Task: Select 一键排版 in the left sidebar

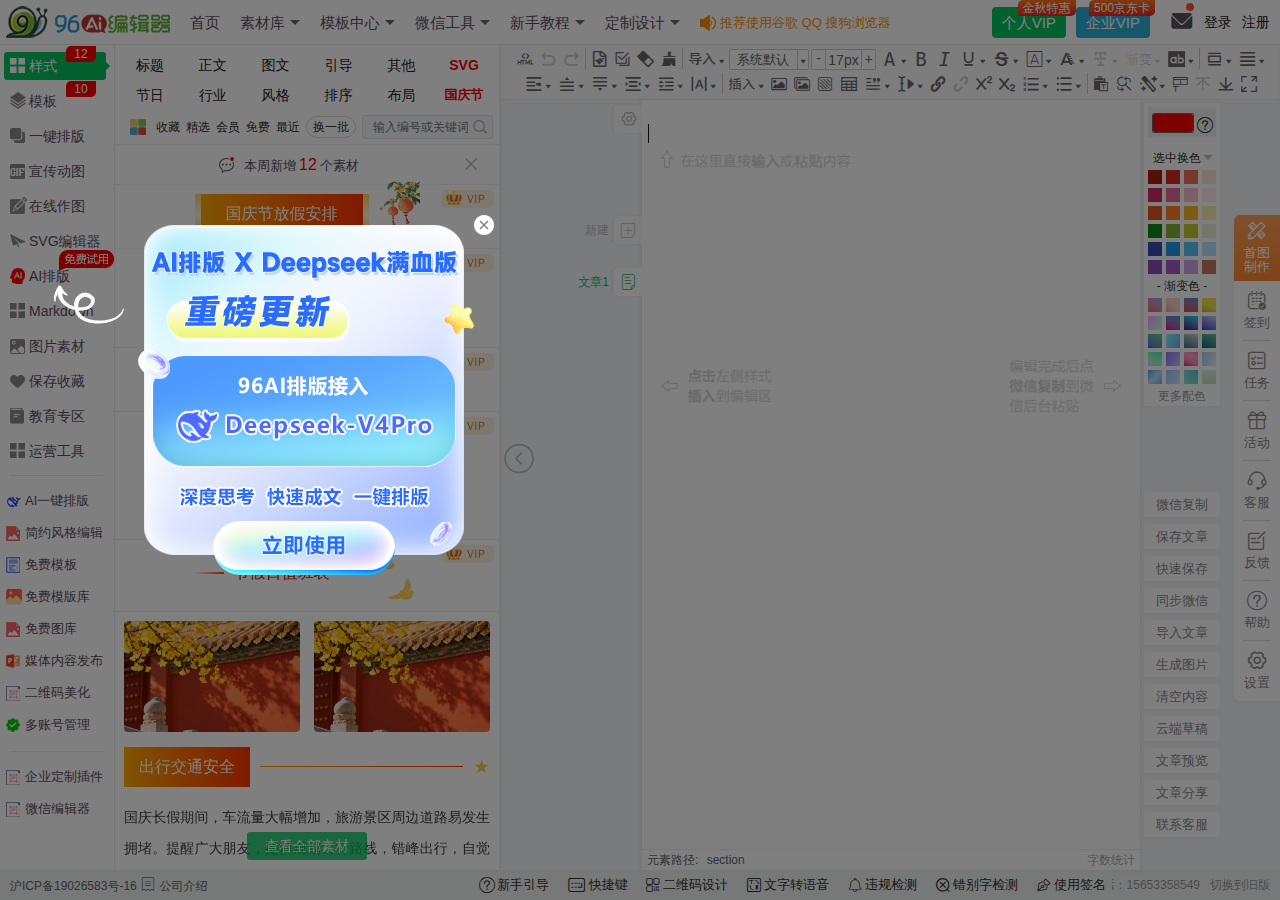Action: 56,136
